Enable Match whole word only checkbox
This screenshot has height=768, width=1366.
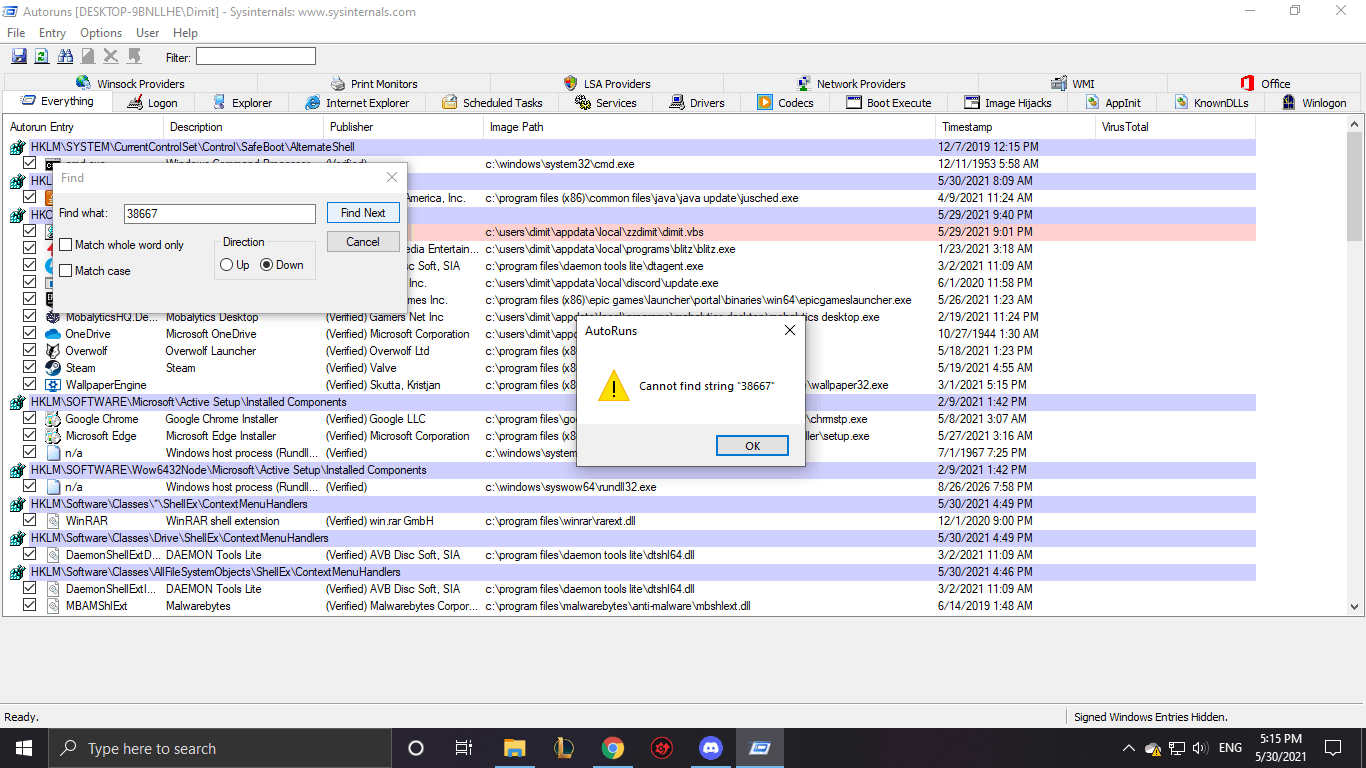[x=66, y=245]
